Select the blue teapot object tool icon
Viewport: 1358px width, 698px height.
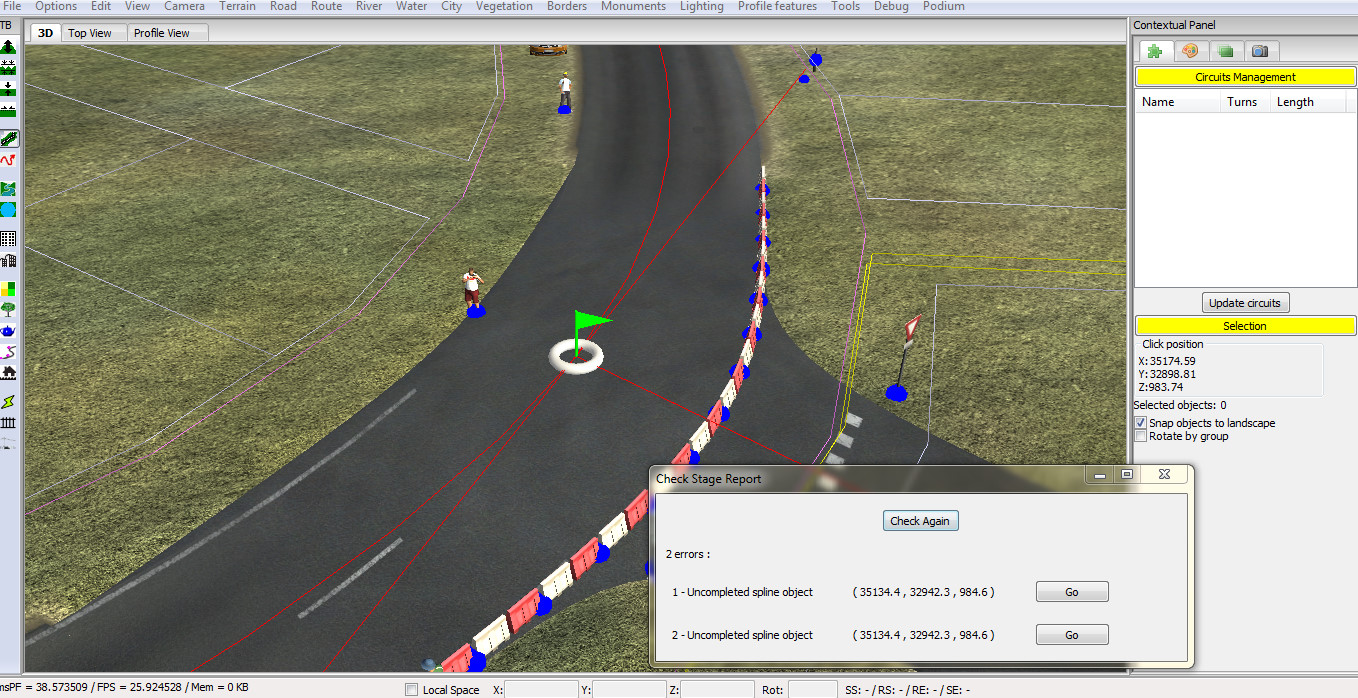[x=9, y=330]
